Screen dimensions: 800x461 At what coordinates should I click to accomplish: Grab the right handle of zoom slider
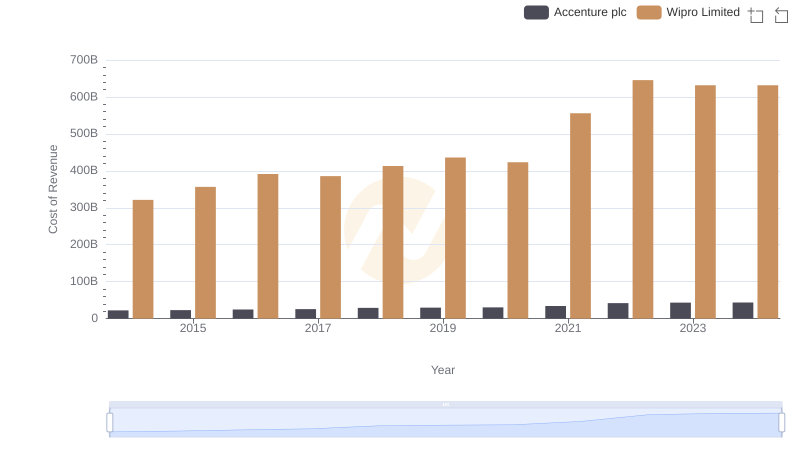(781, 423)
